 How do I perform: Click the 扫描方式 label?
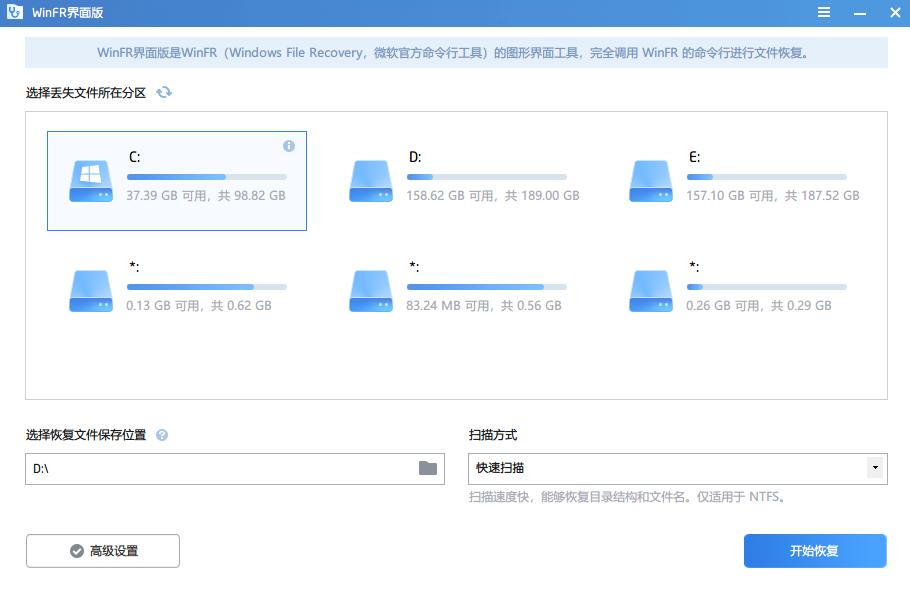pos(493,435)
